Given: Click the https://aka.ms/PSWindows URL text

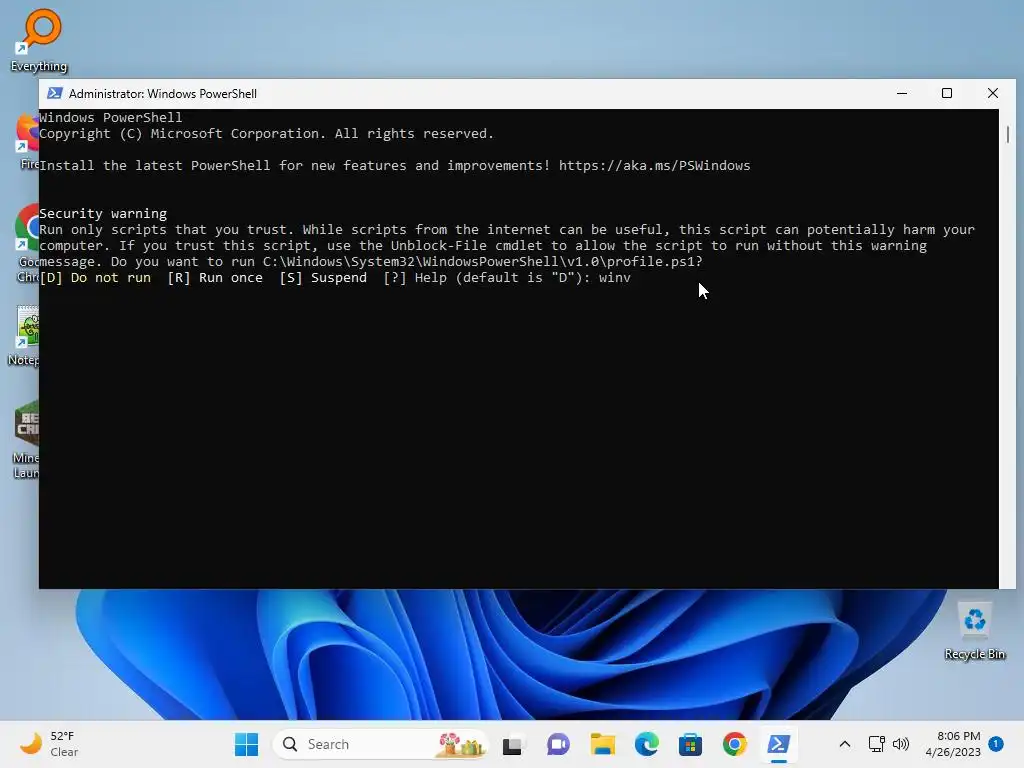Looking at the screenshot, I should click(654, 165).
